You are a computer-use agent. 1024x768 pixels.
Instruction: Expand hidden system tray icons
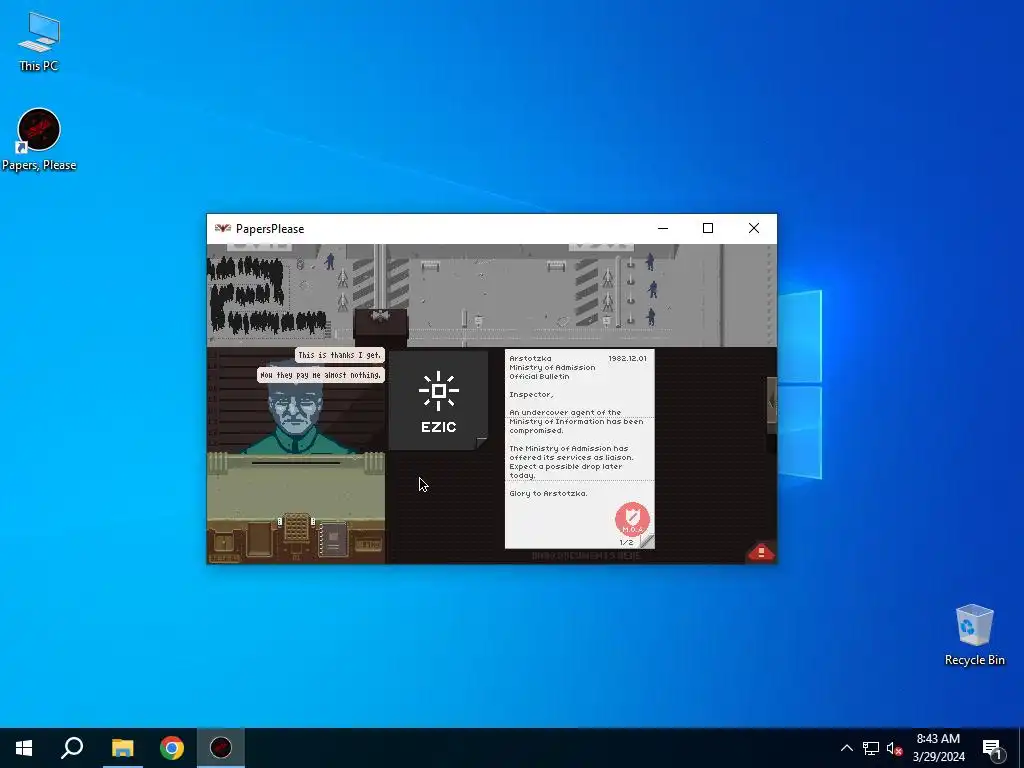[x=846, y=748]
